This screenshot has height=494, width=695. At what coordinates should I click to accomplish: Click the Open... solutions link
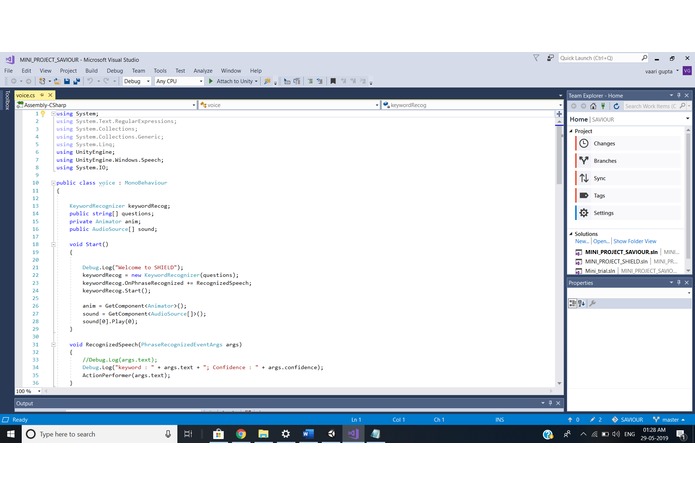(601, 241)
